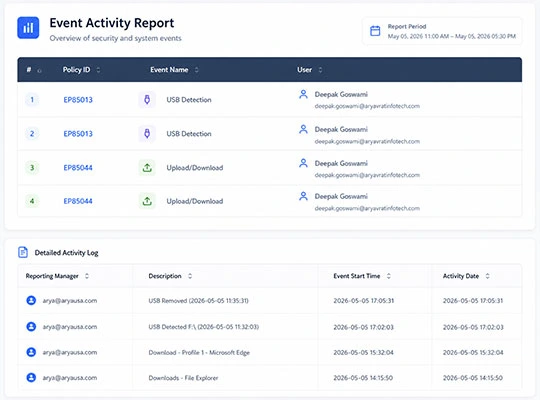Screen dimensions: 540x400
Task: Click USB icon in row 2
Action: tap(147, 134)
